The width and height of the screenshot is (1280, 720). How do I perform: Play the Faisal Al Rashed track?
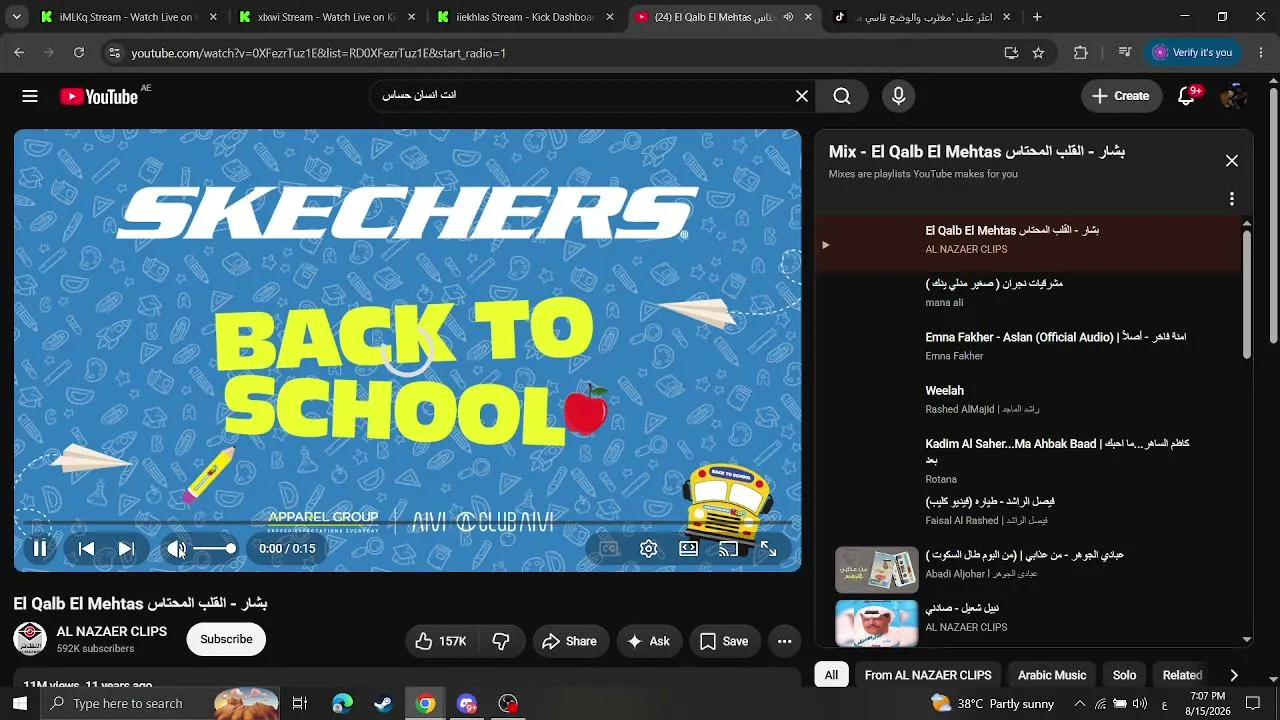(1028, 511)
